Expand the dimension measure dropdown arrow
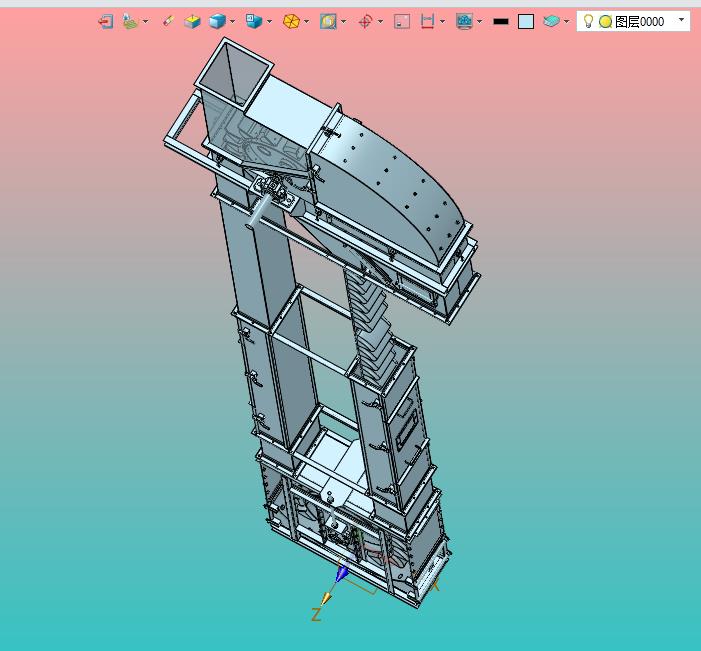The height and width of the screenshot is (651, 701). 443,21
